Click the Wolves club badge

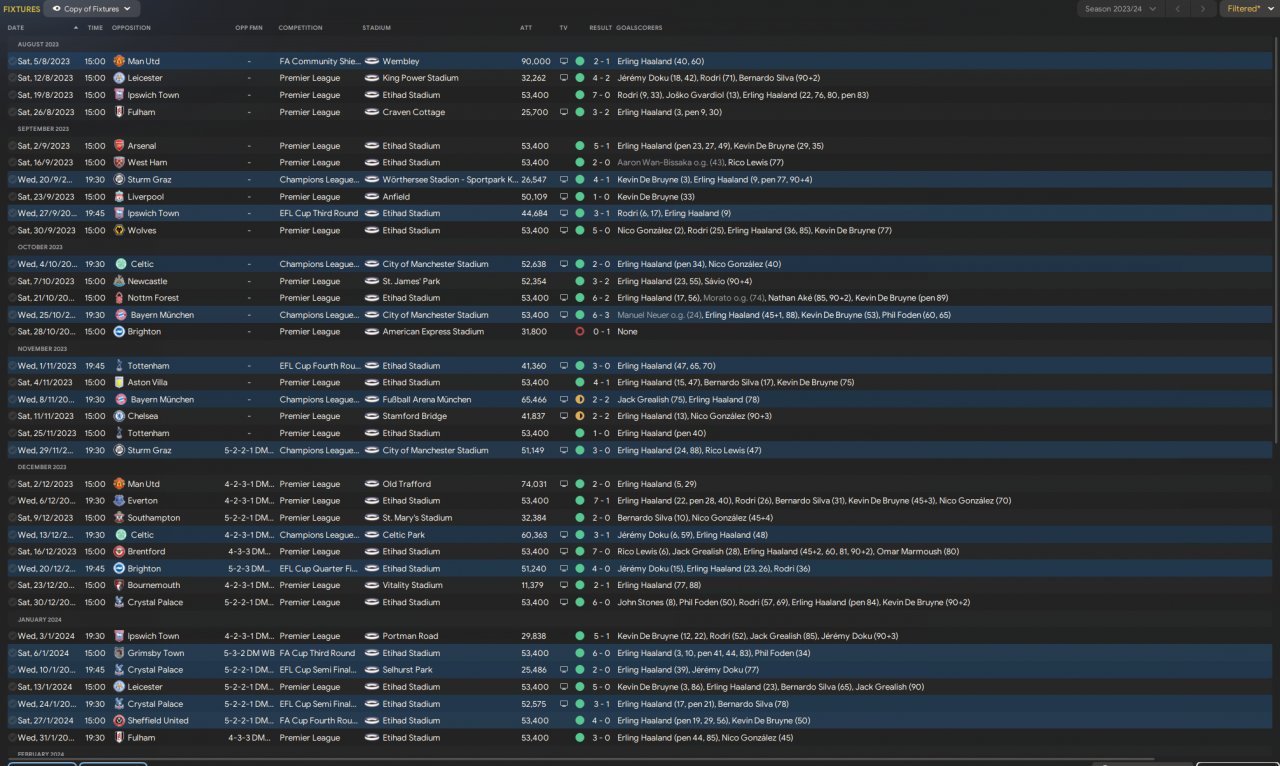119,231
